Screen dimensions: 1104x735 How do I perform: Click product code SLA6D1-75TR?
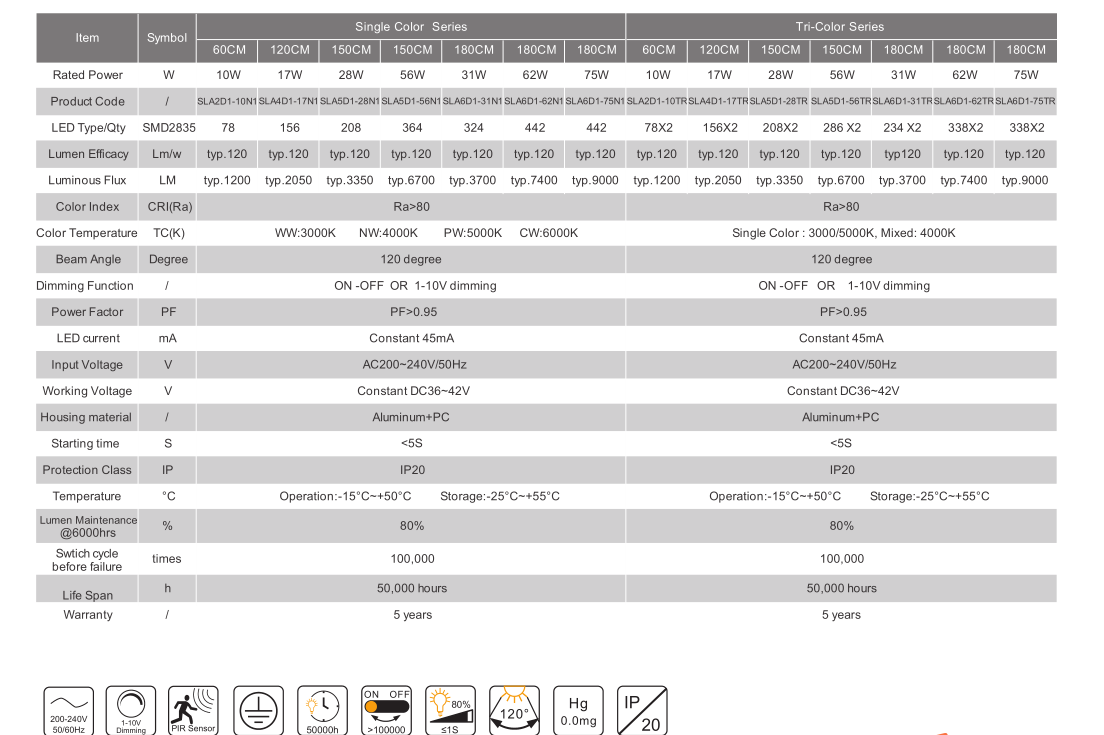pyautogui.click(x=1025, y=101)
